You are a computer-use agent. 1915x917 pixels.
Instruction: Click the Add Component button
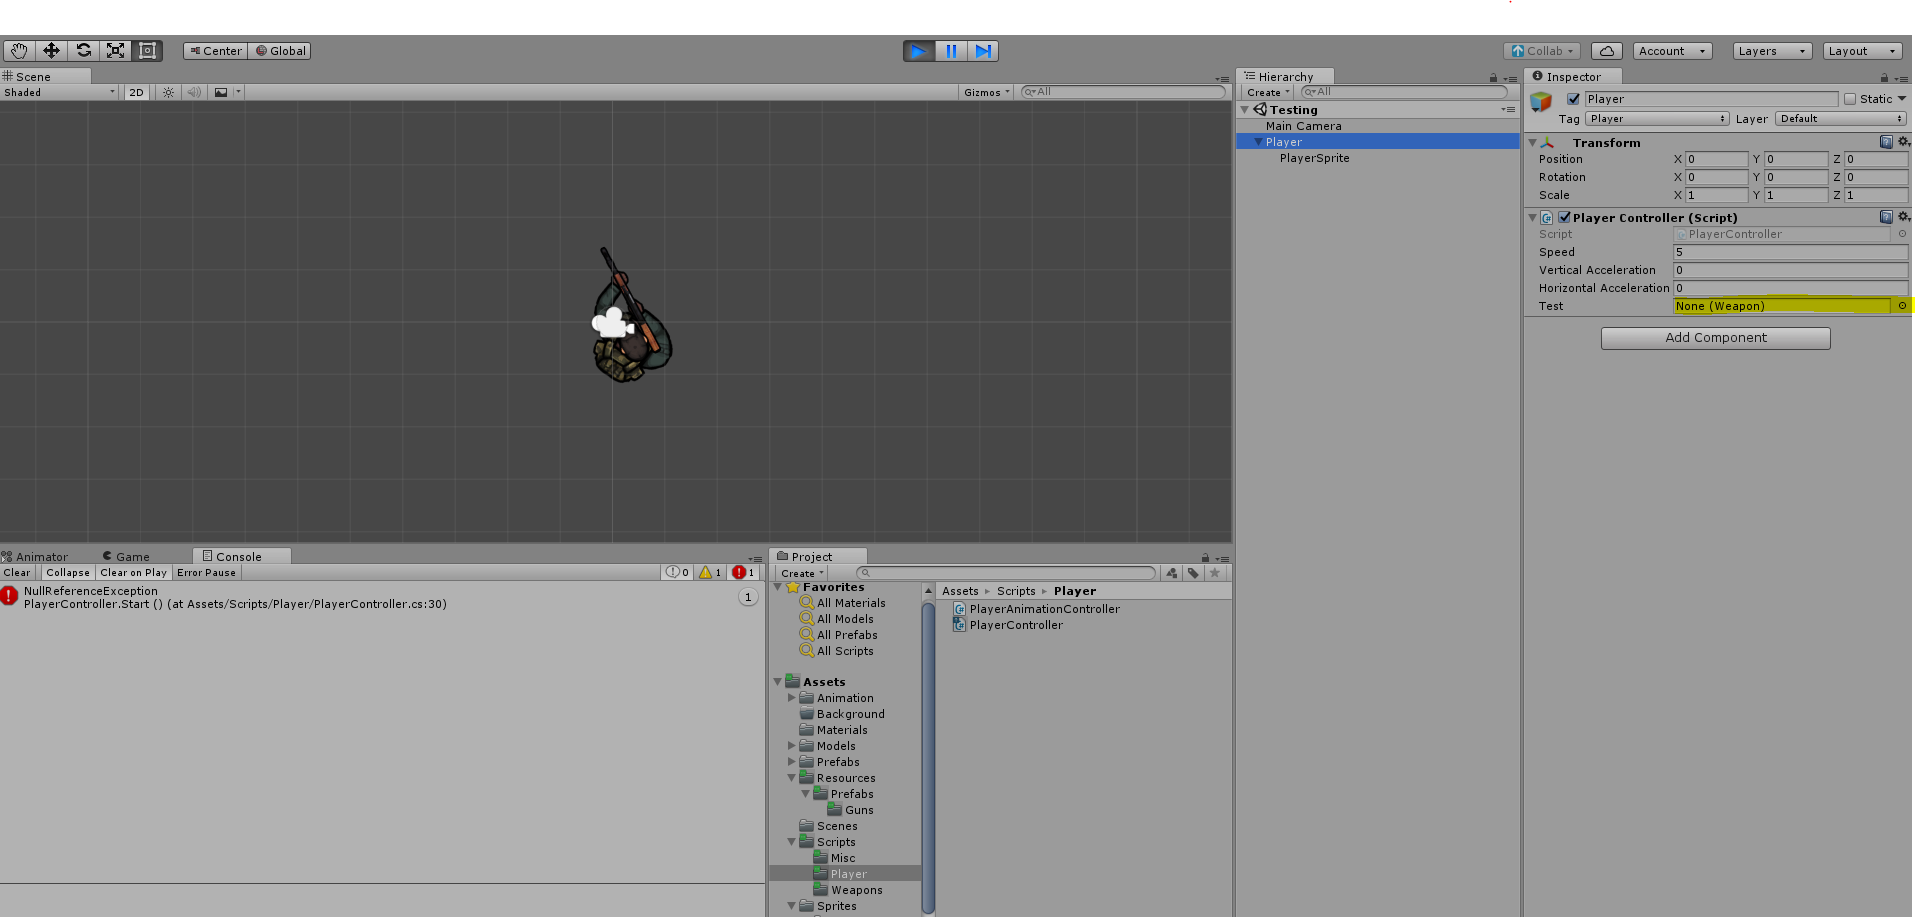point(1715,338)
